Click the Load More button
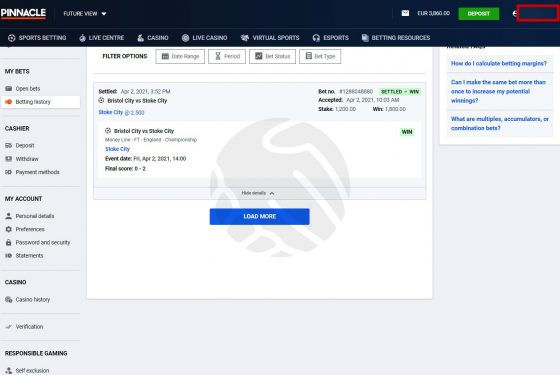This screenshot has width=560, height=375. (x=260, y=216)
